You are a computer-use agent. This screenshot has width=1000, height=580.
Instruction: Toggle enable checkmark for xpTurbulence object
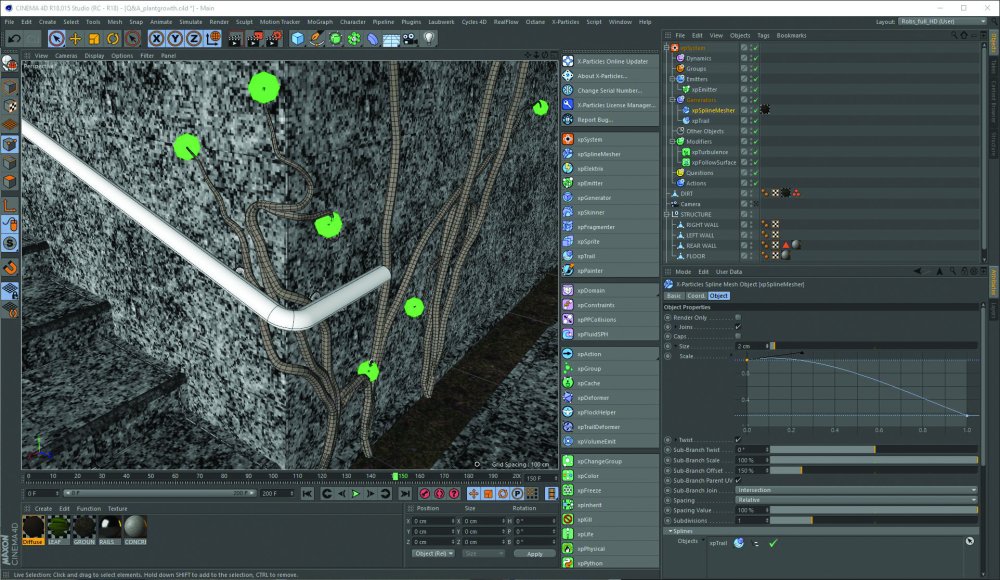pyautogui.click(x=756, y=152)
